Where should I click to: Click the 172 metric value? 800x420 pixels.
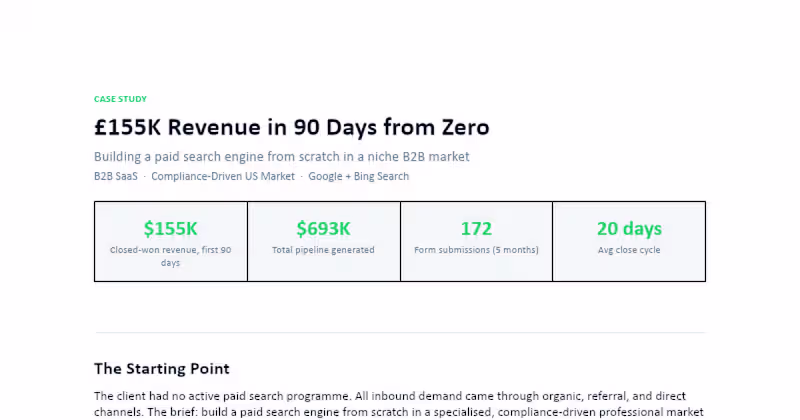(476, 229)
